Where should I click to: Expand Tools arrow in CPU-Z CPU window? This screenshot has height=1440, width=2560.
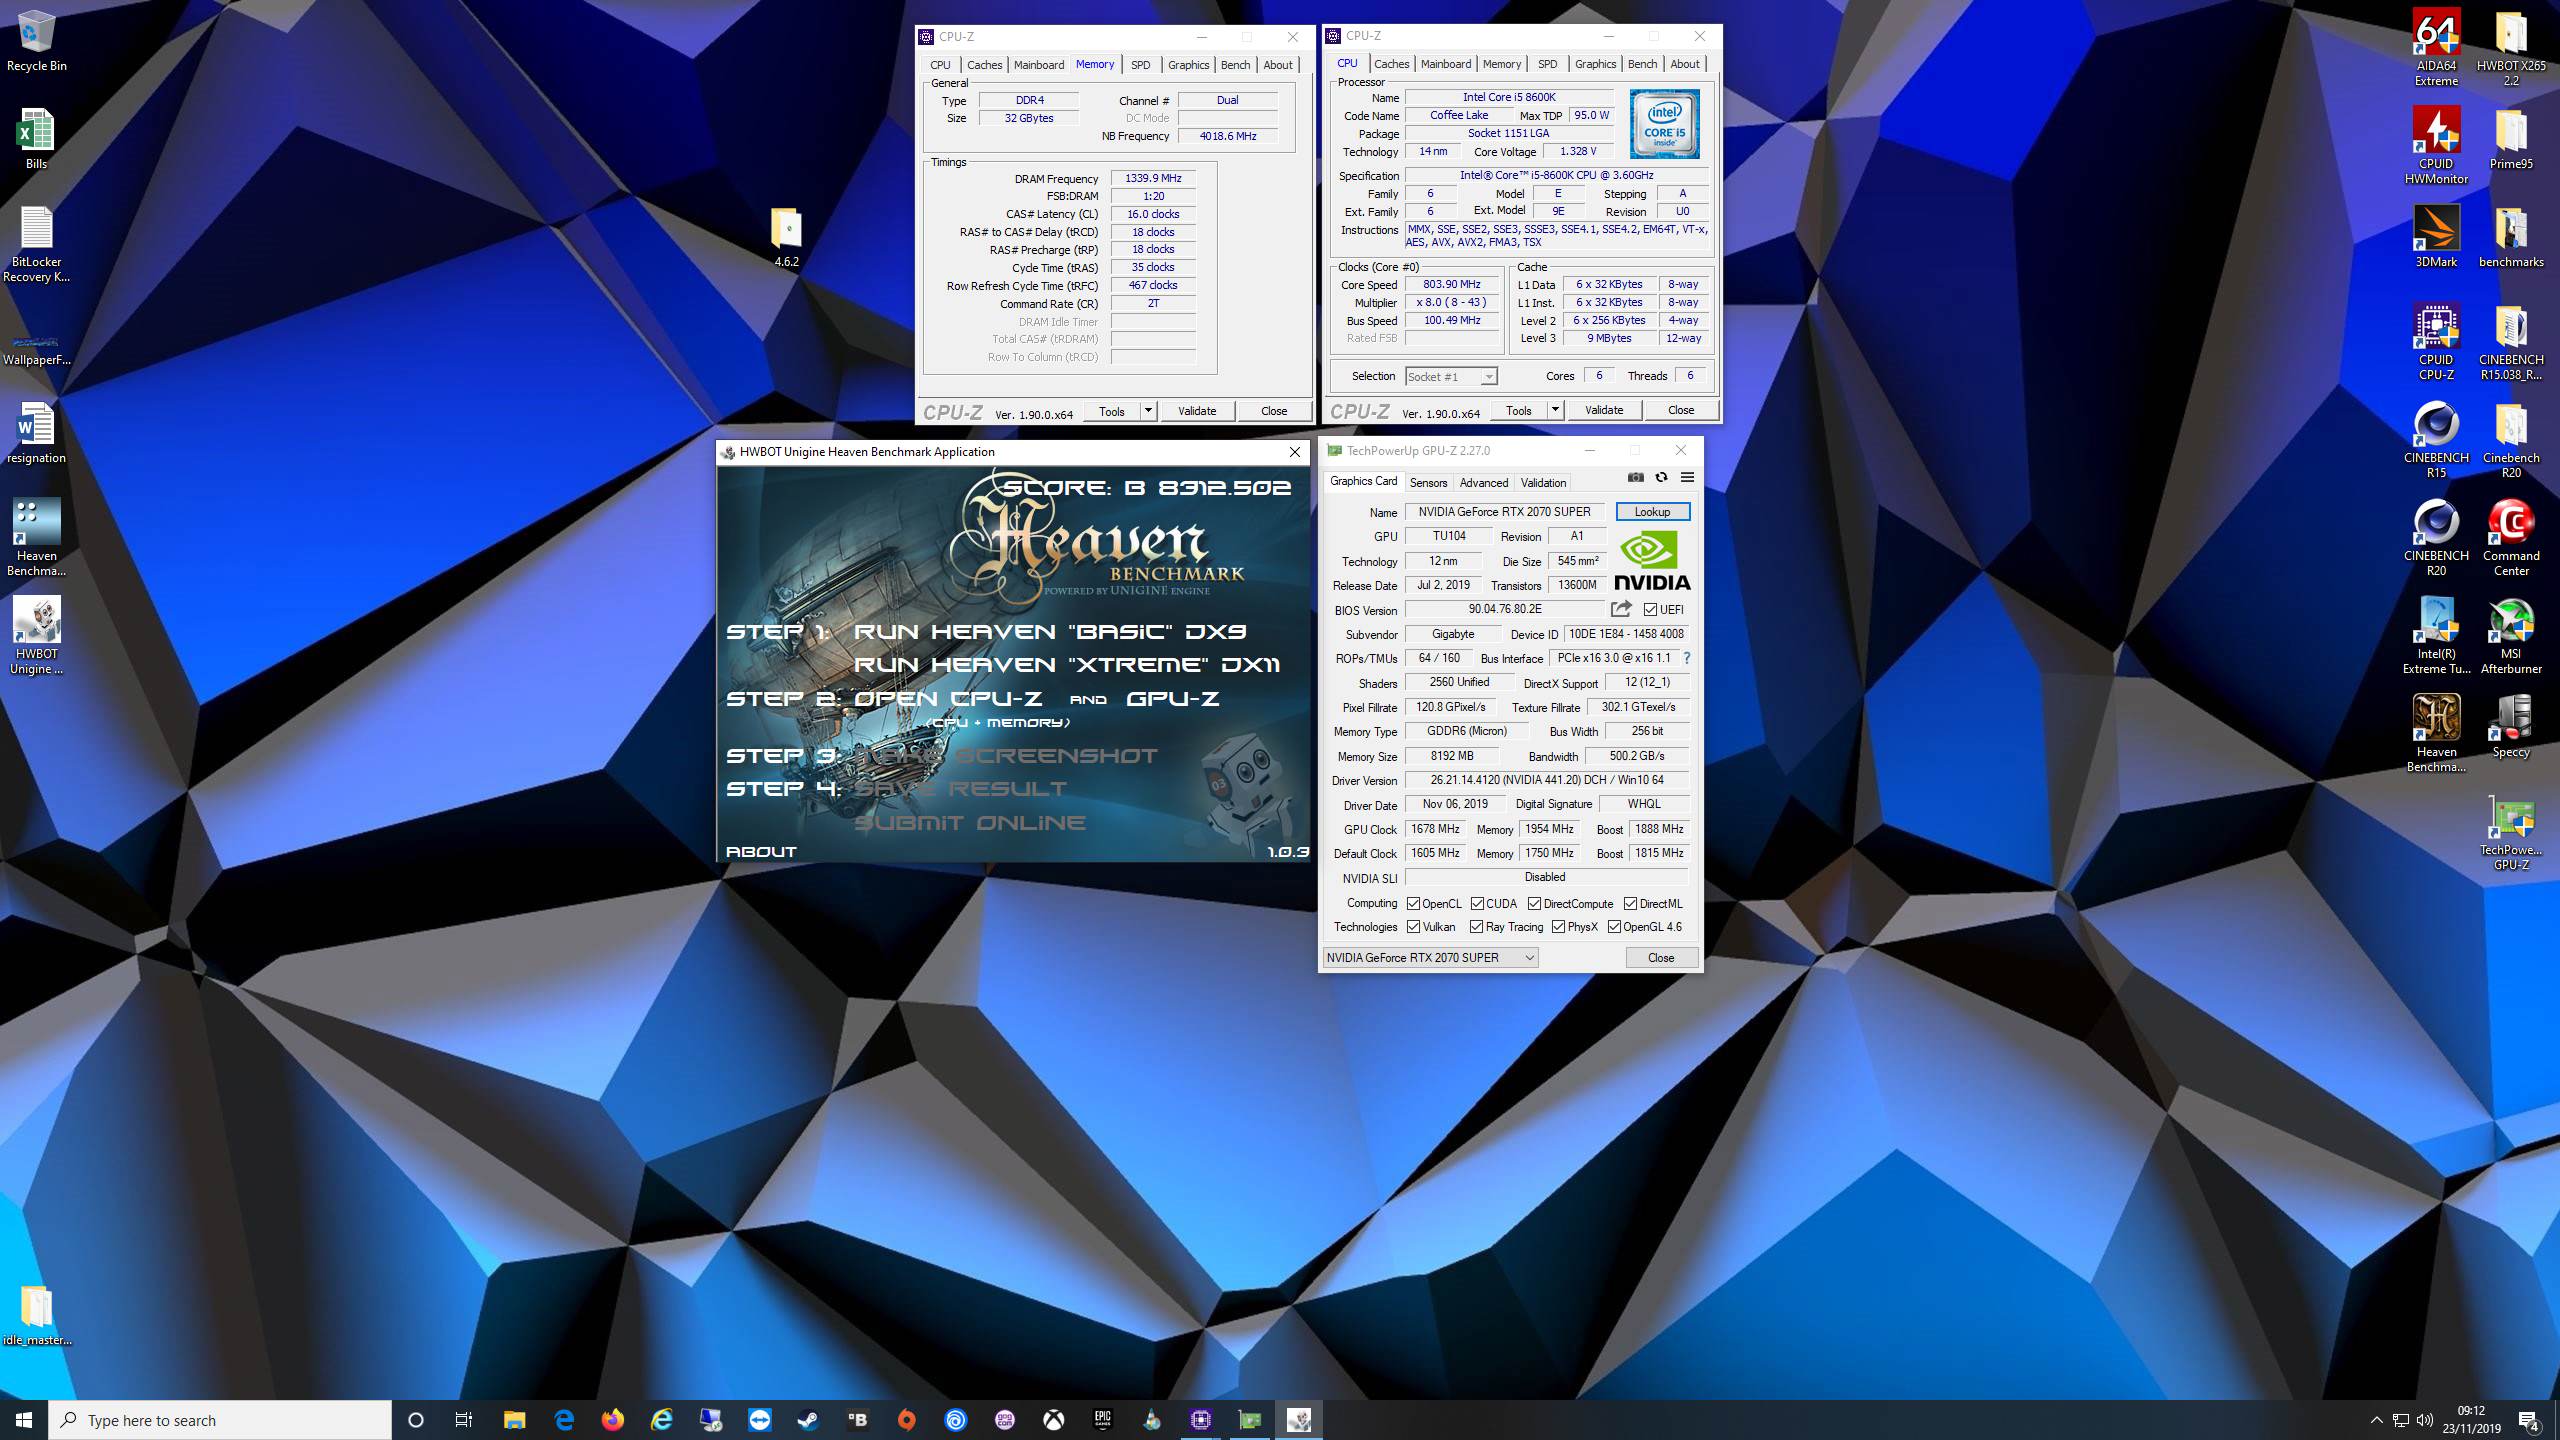coord(1555,410)
